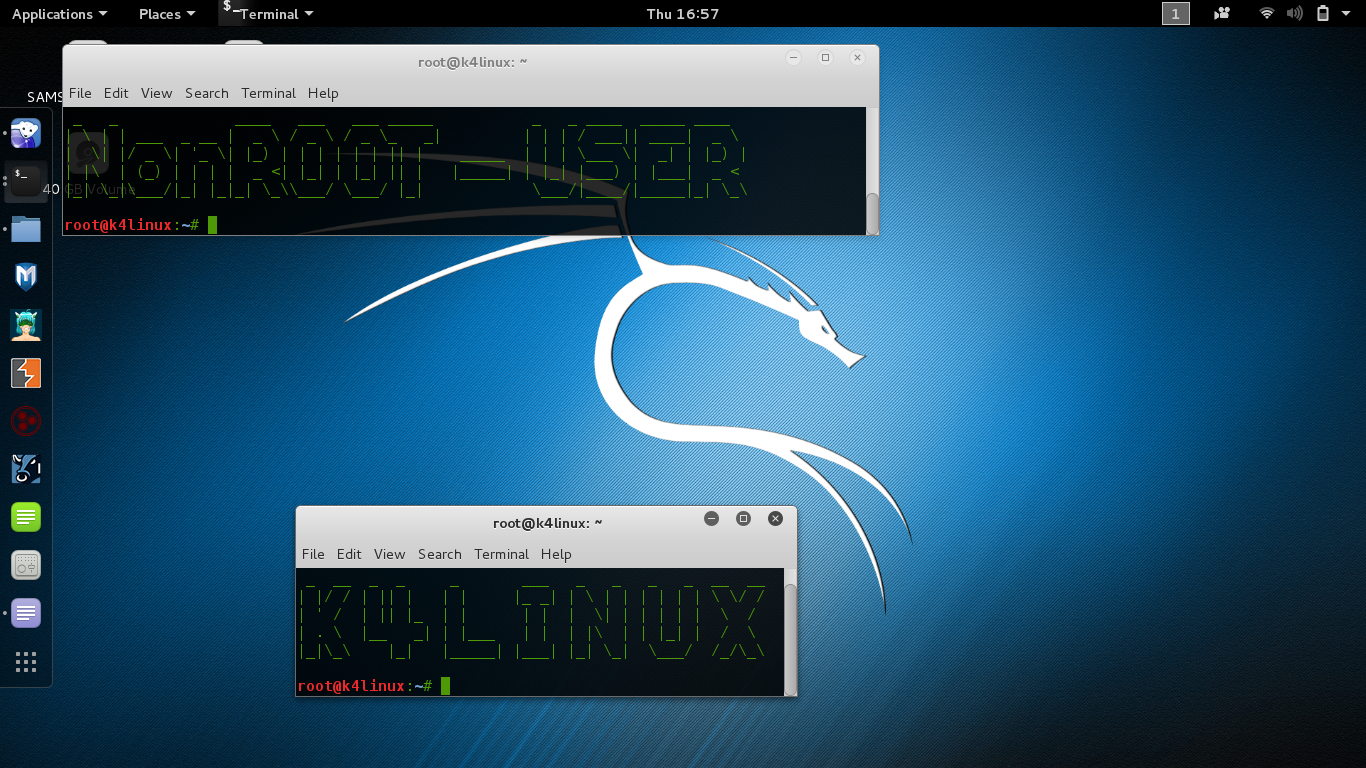Screen dimensions: 1366x768
Task: Launch Metasploit from the dock
Action: tap(26, 277)
